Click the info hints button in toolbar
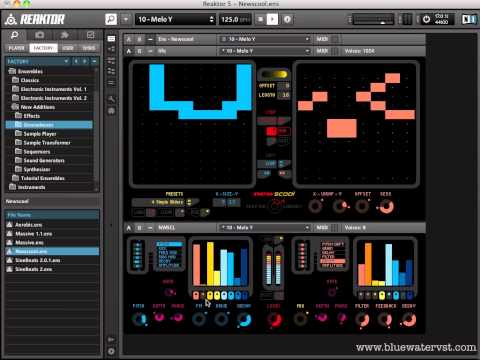This screenshot has width=480, height=360. click(x=287, y=19)
